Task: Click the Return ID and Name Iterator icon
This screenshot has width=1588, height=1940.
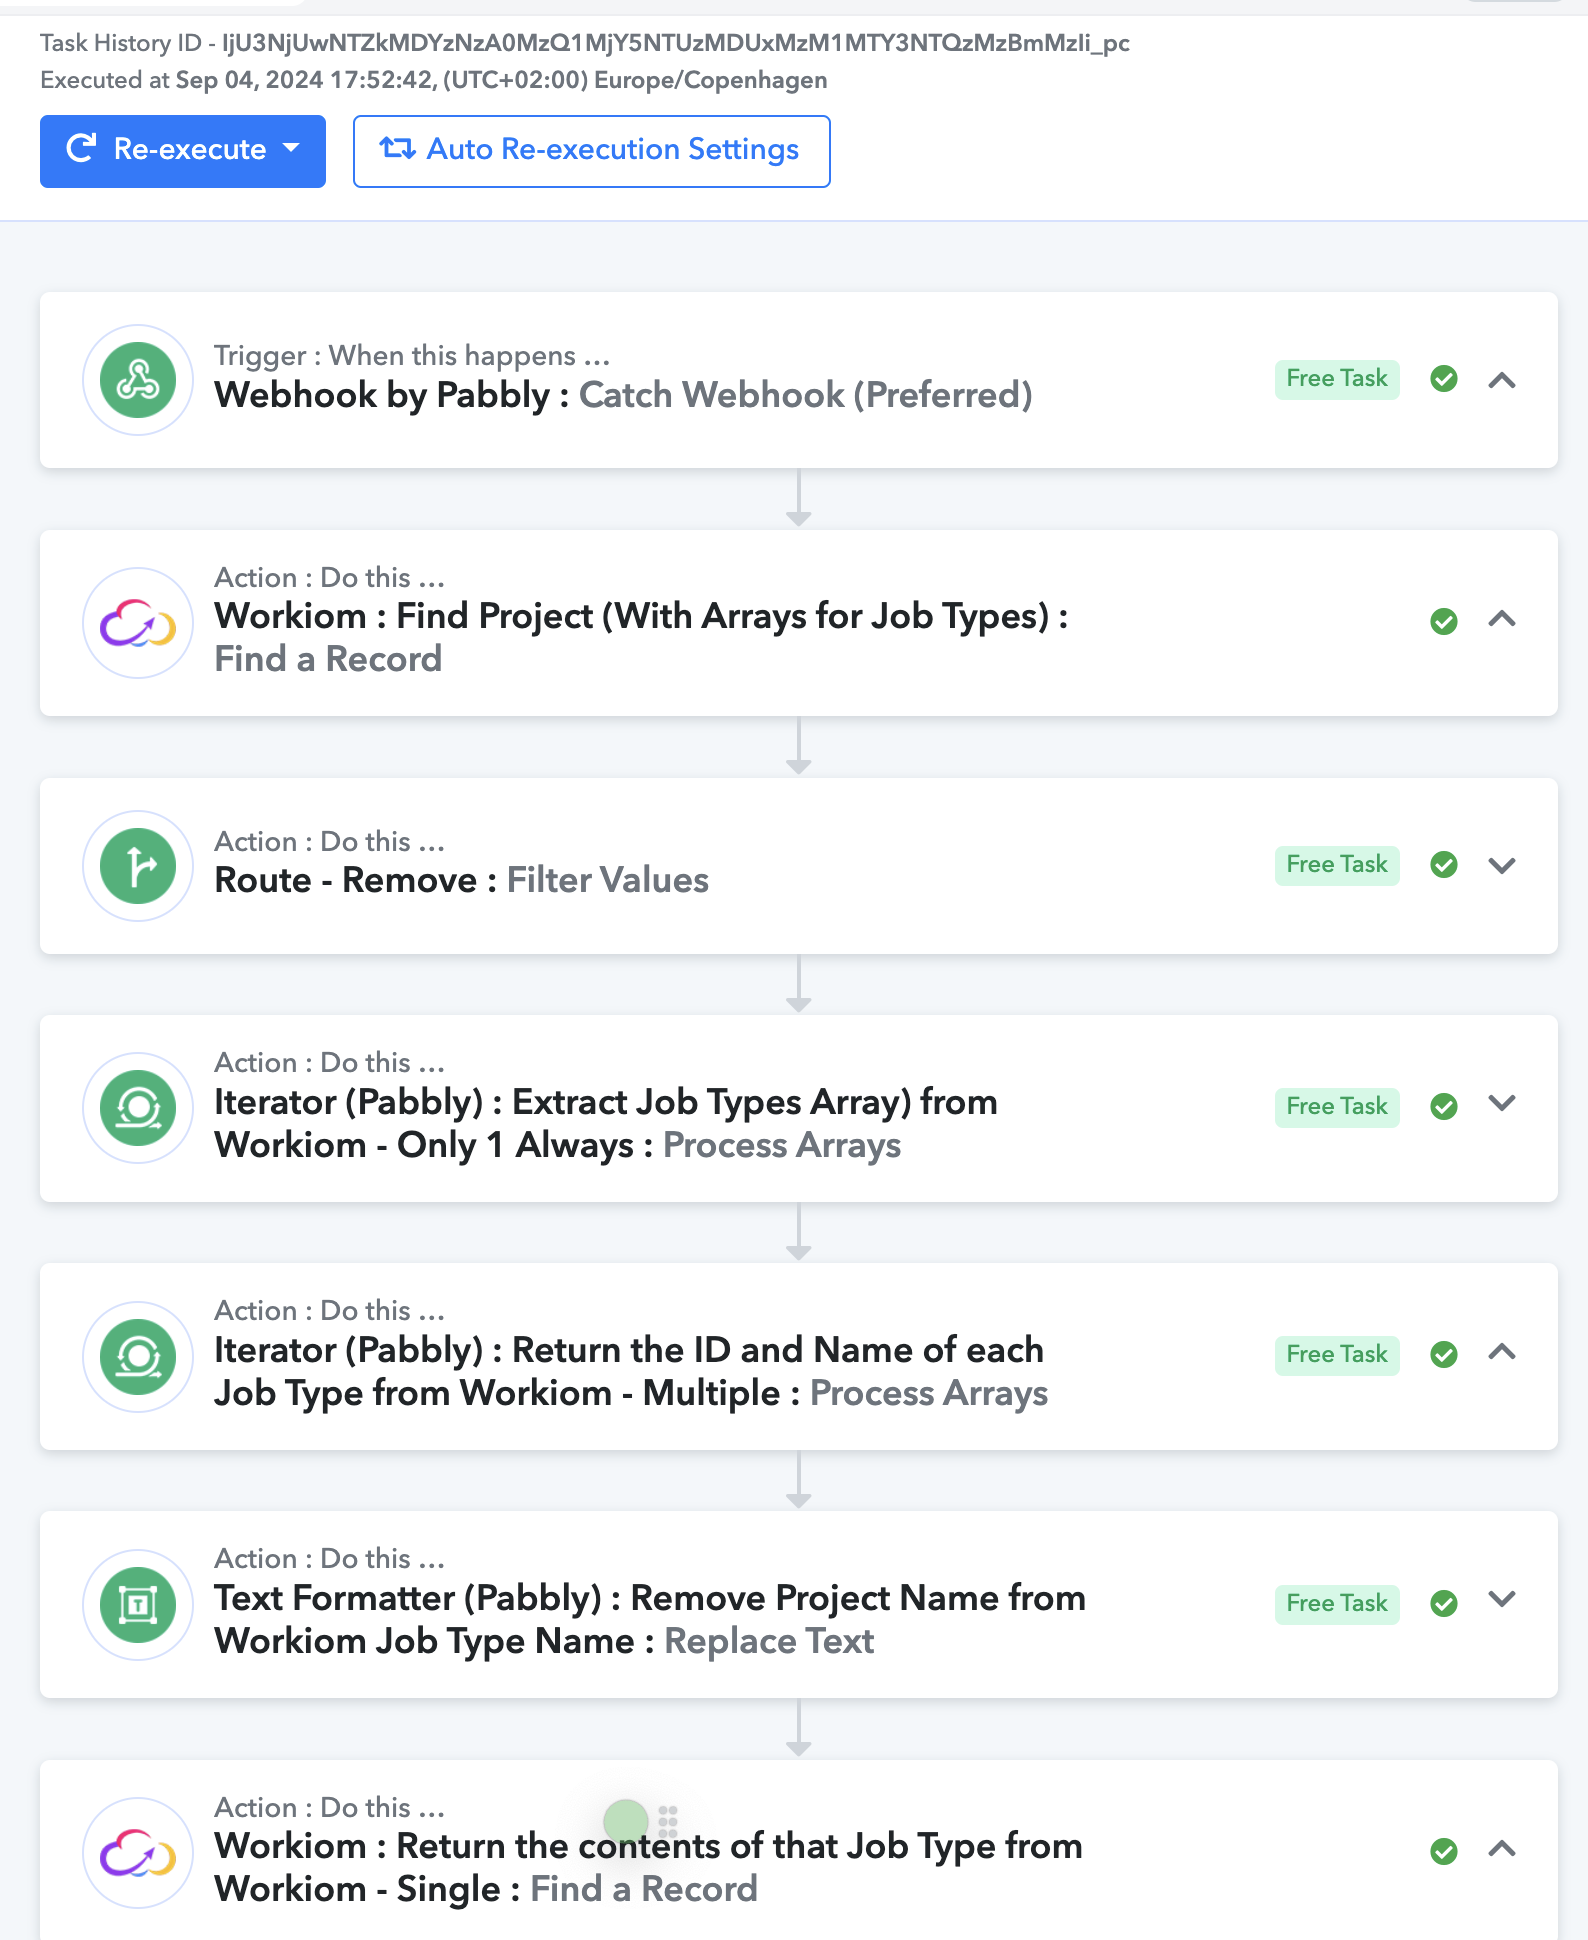Action: 138,1357
